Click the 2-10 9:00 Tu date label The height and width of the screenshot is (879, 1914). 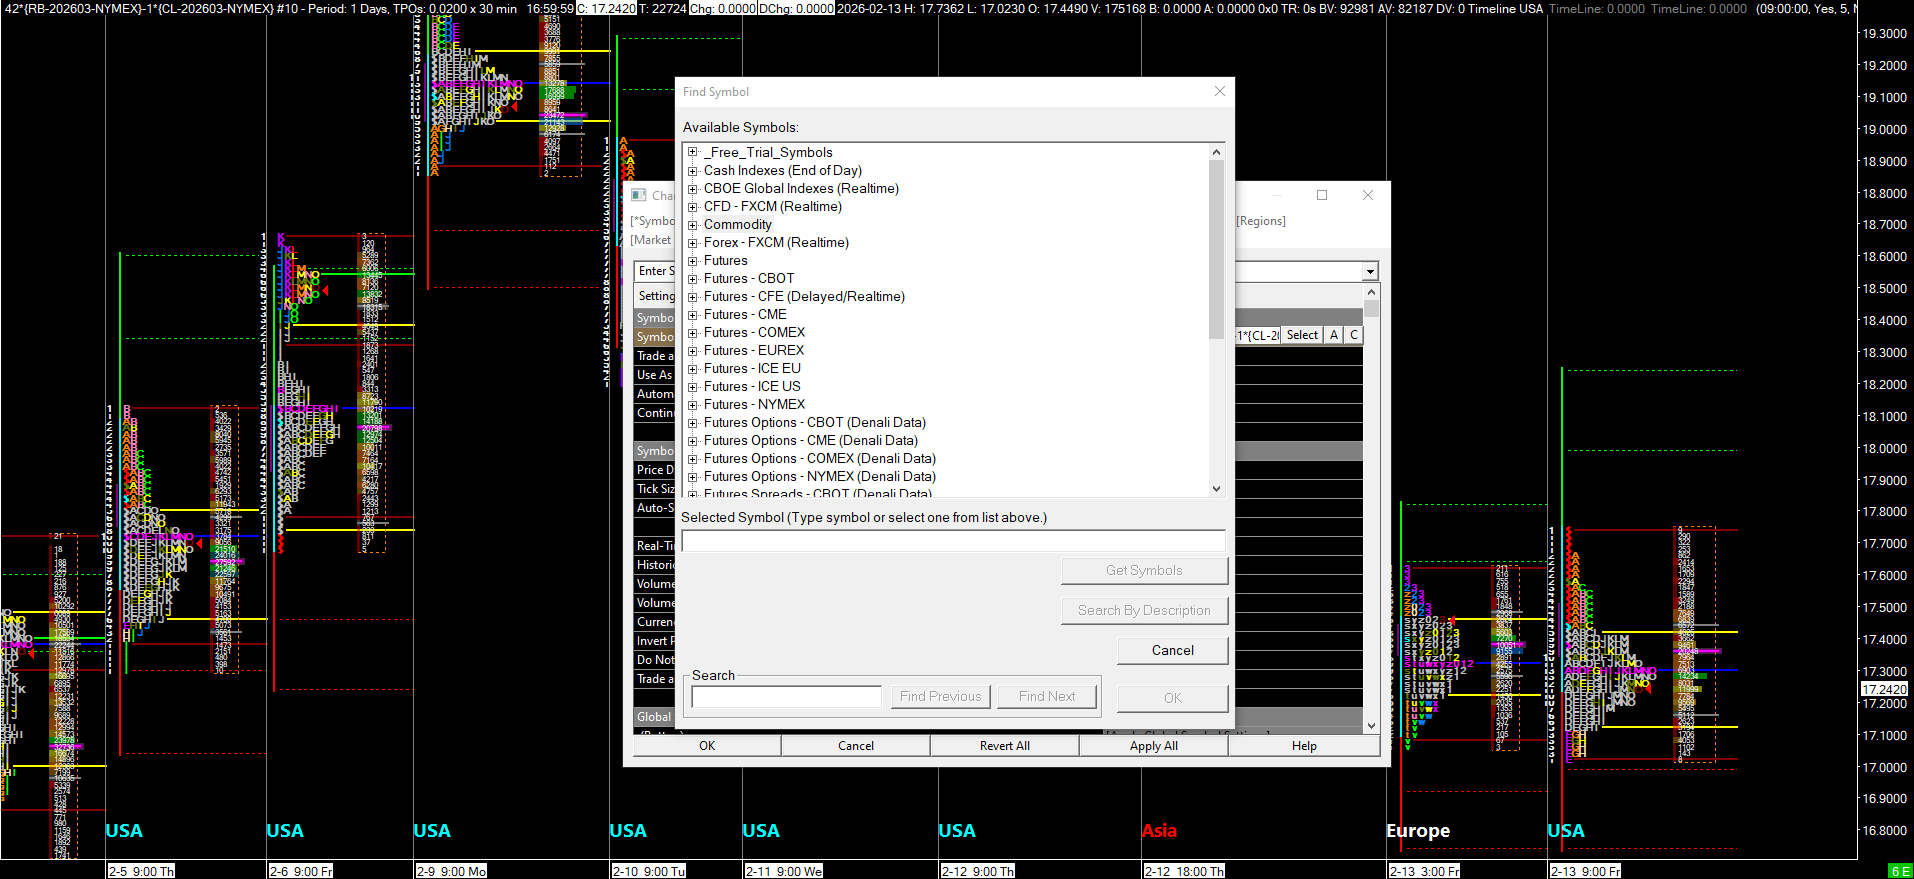[649, 872]
